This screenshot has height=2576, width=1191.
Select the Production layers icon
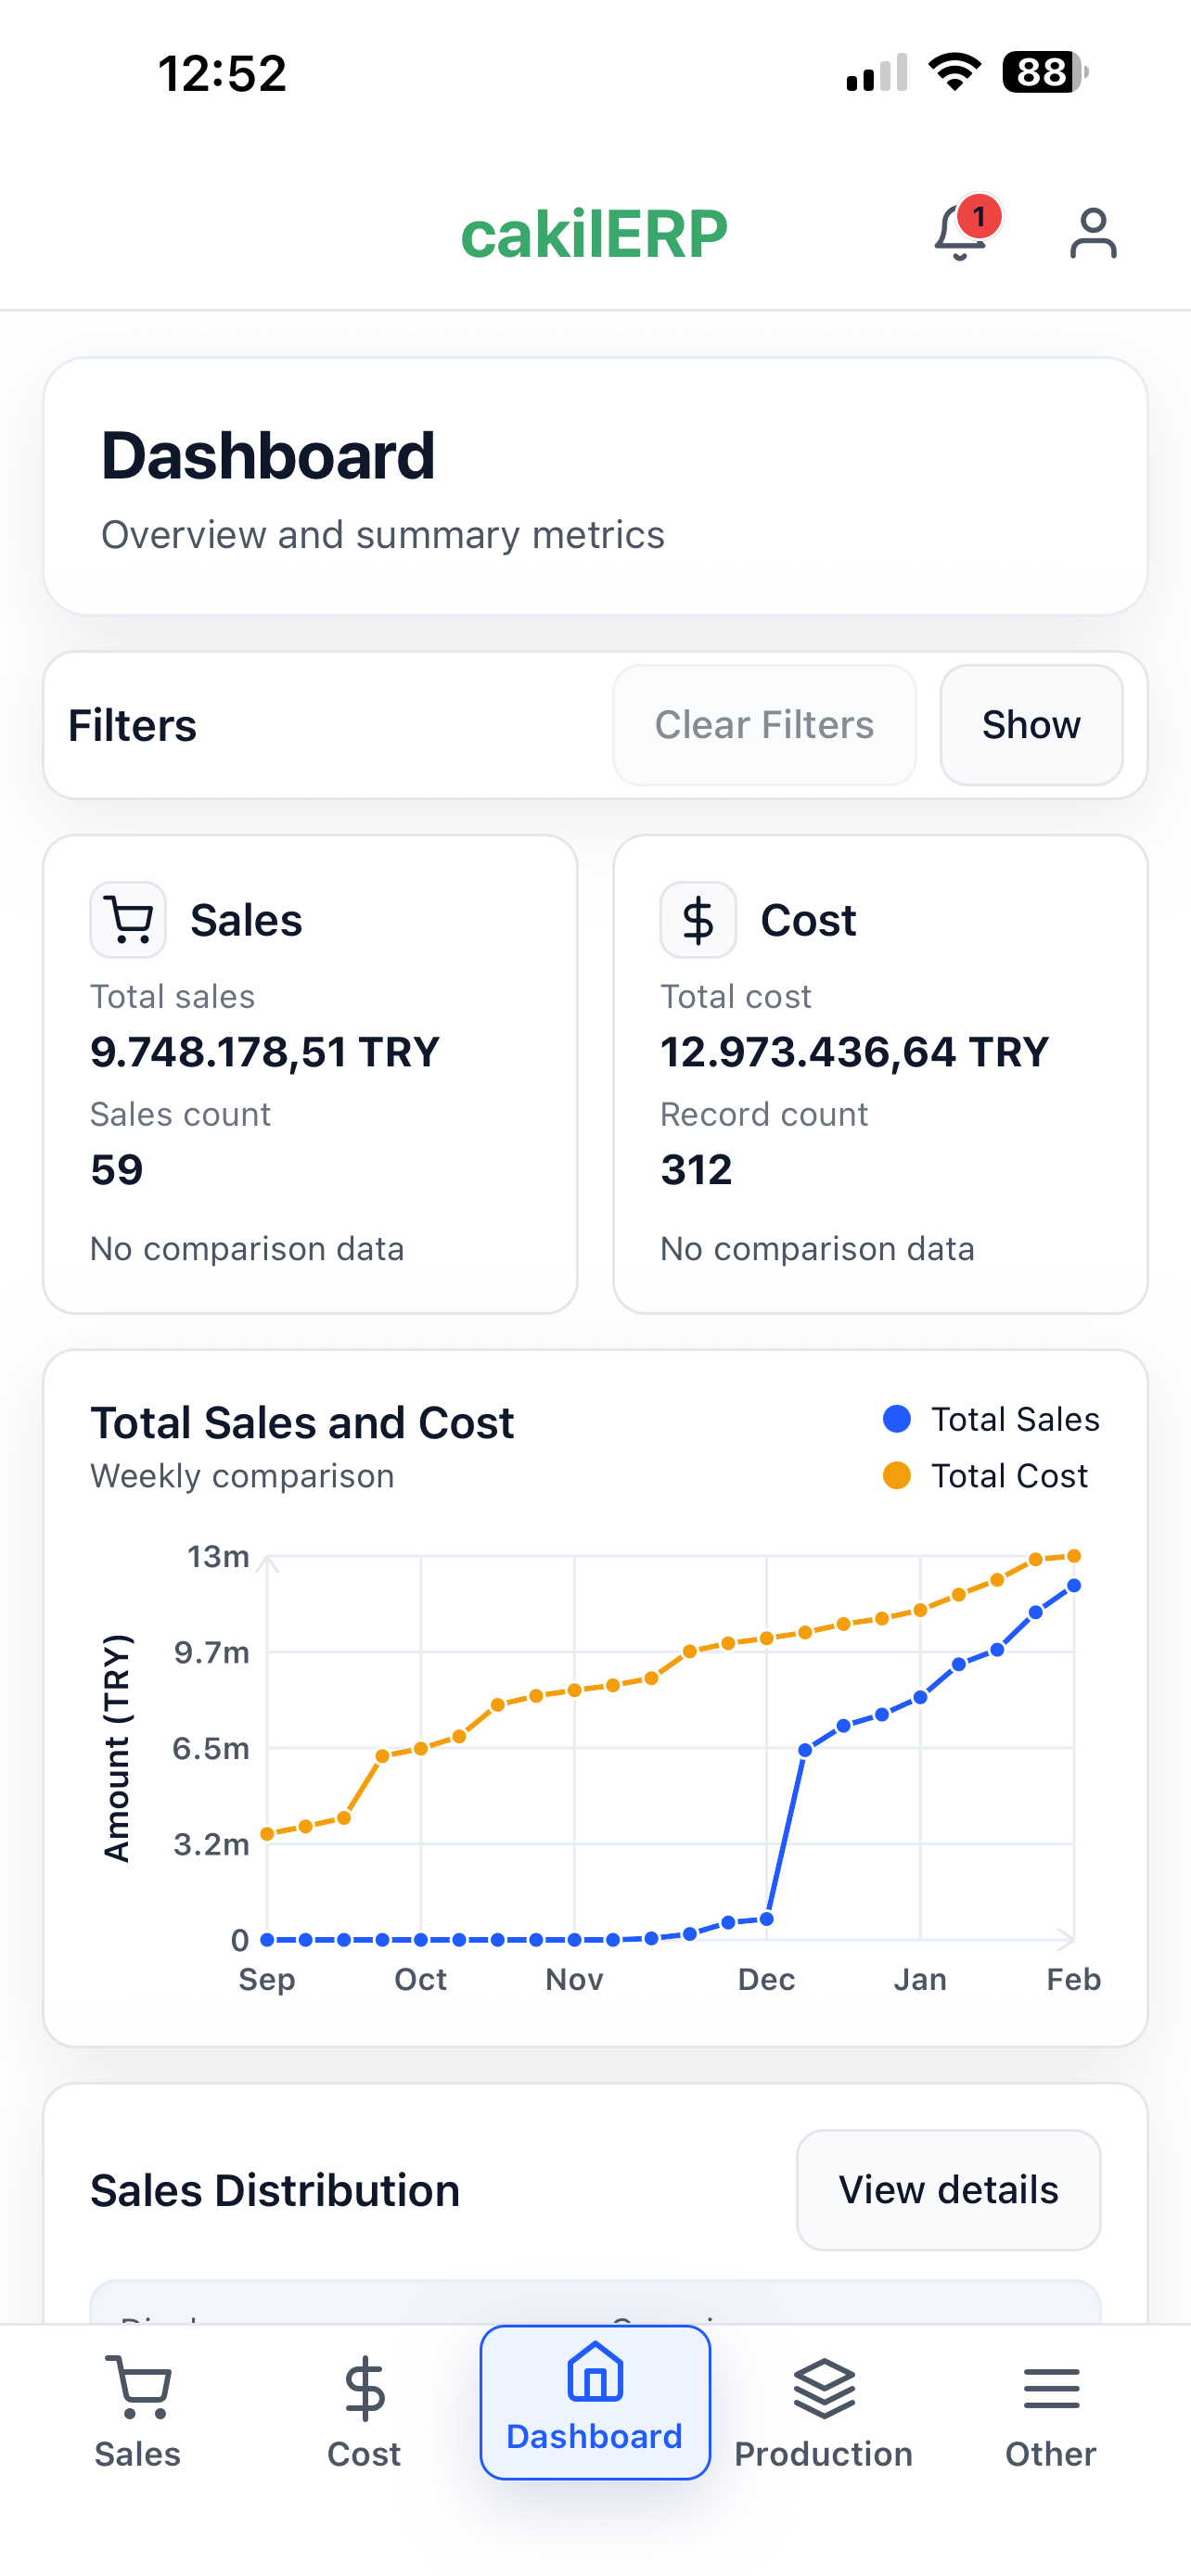(x=824, y=2388)
